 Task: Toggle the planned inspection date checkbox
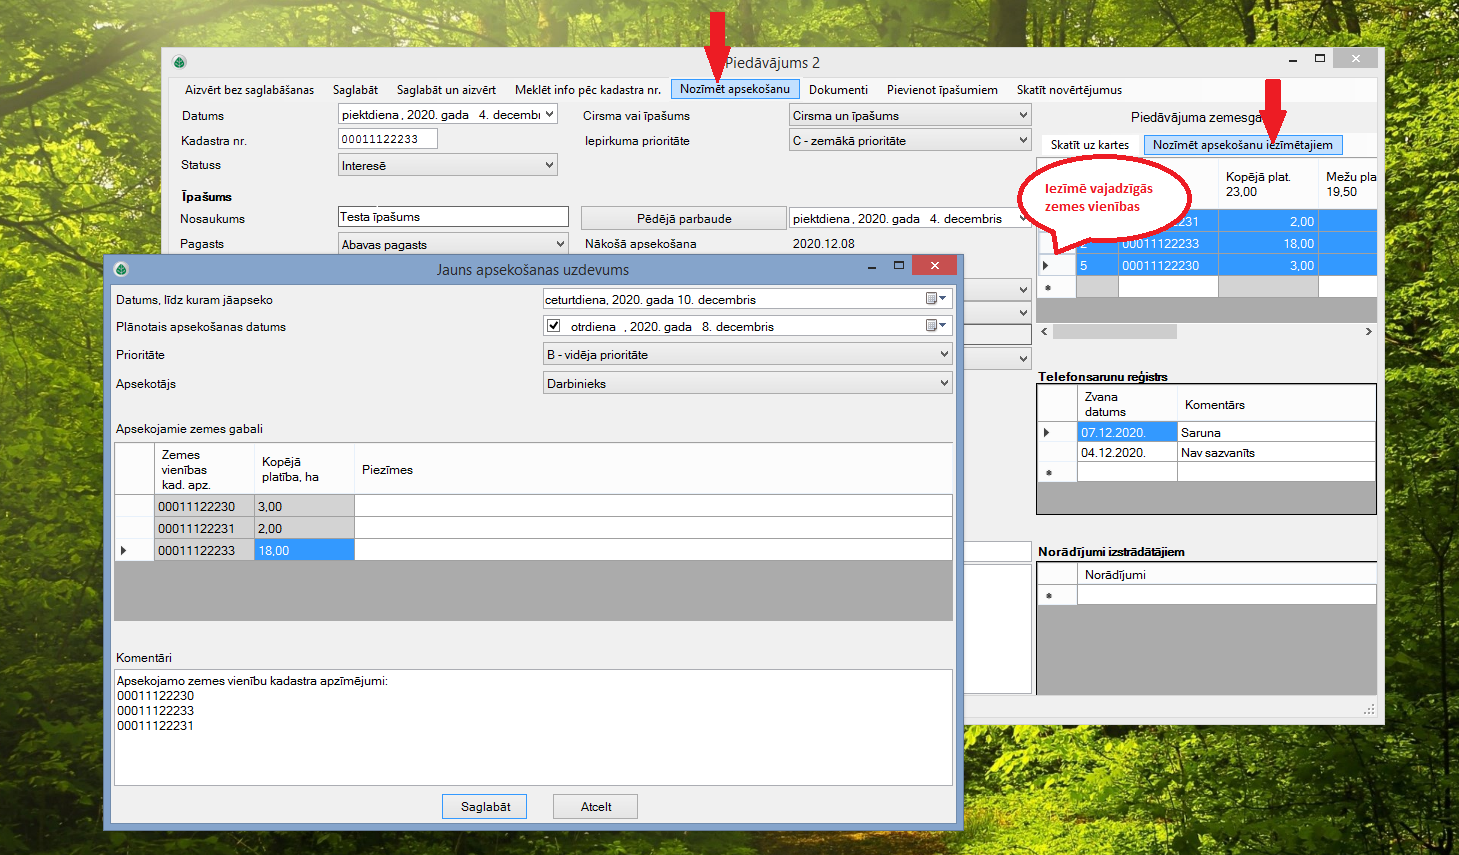553,326
